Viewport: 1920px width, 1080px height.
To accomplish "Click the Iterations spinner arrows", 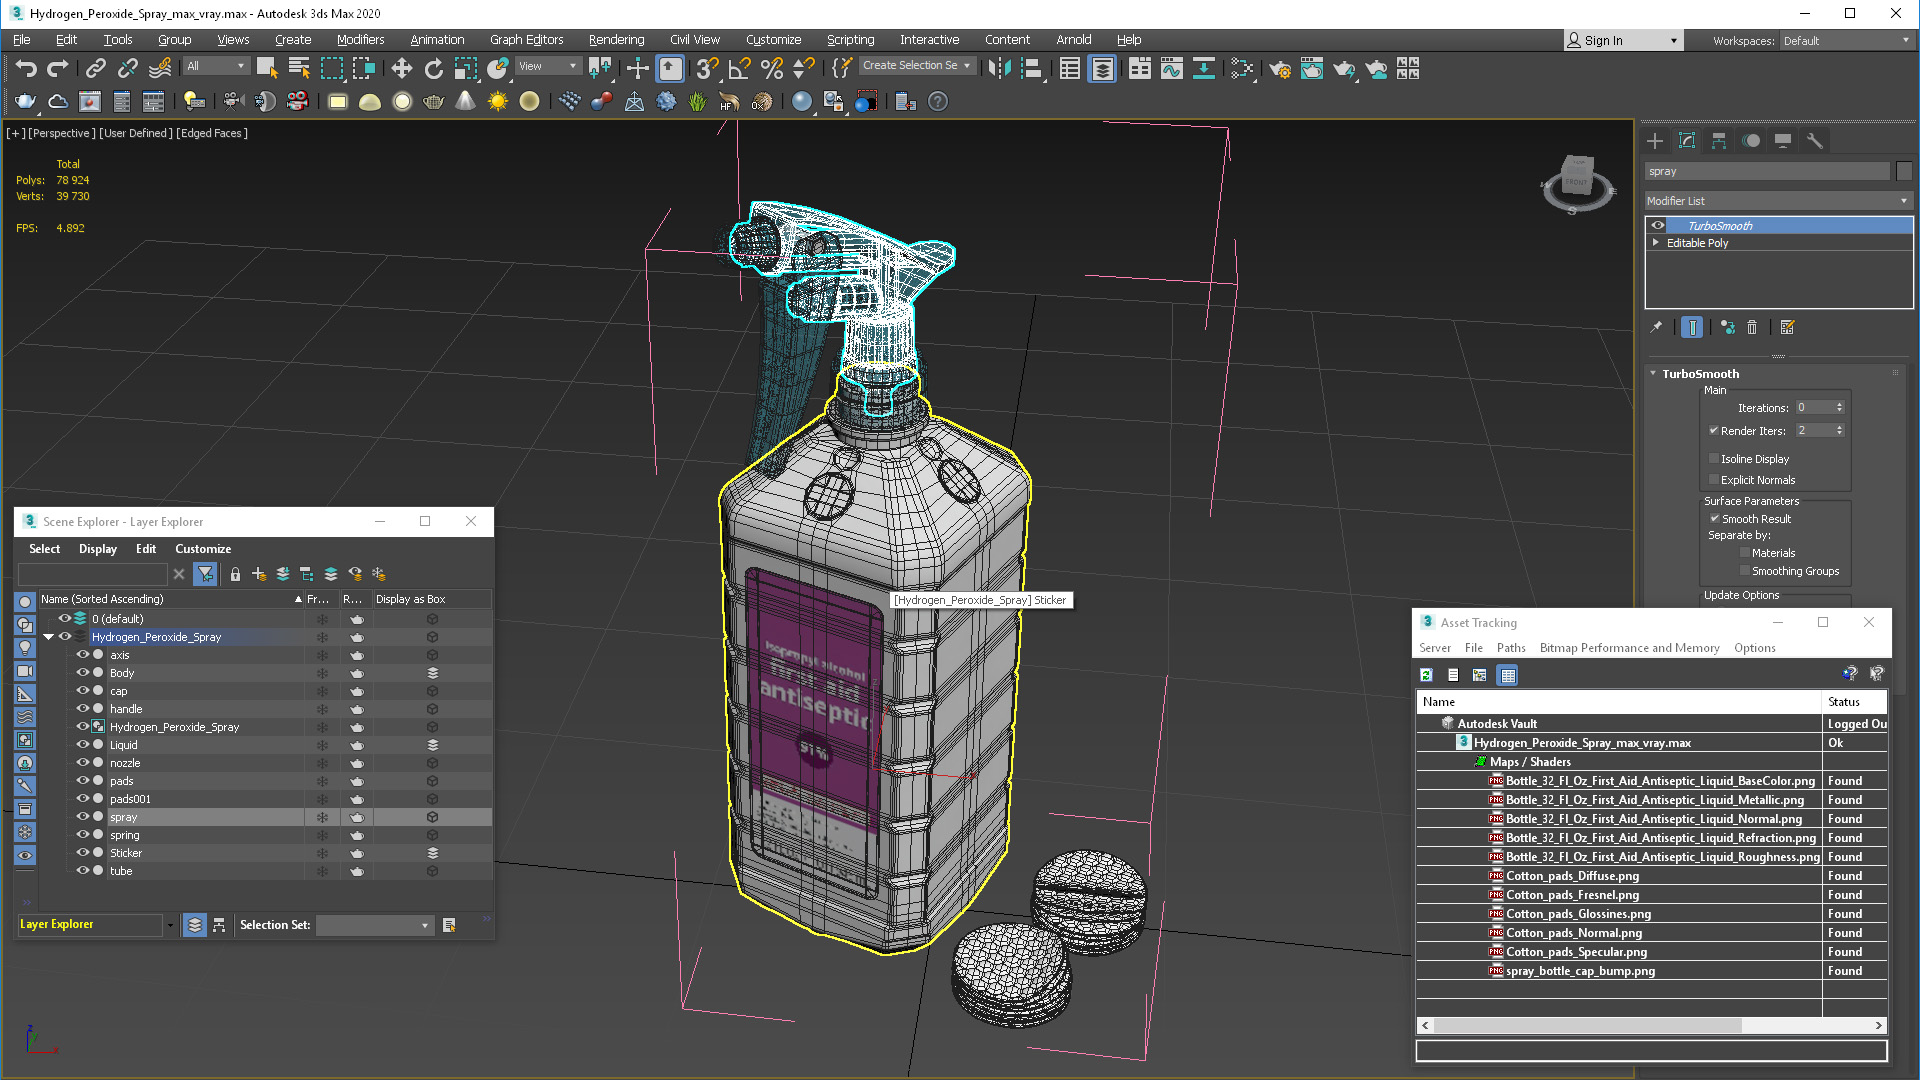I will click(x=1839, y=408).
